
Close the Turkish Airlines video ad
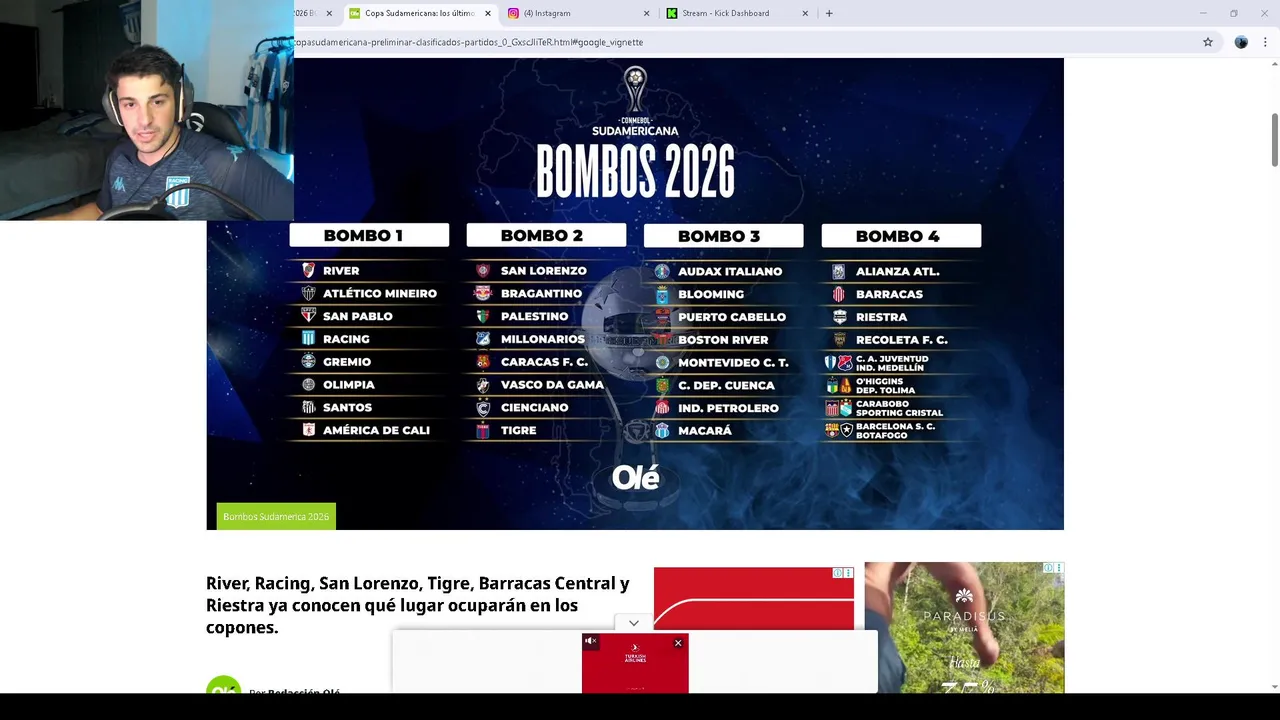[x=678, y=643]
